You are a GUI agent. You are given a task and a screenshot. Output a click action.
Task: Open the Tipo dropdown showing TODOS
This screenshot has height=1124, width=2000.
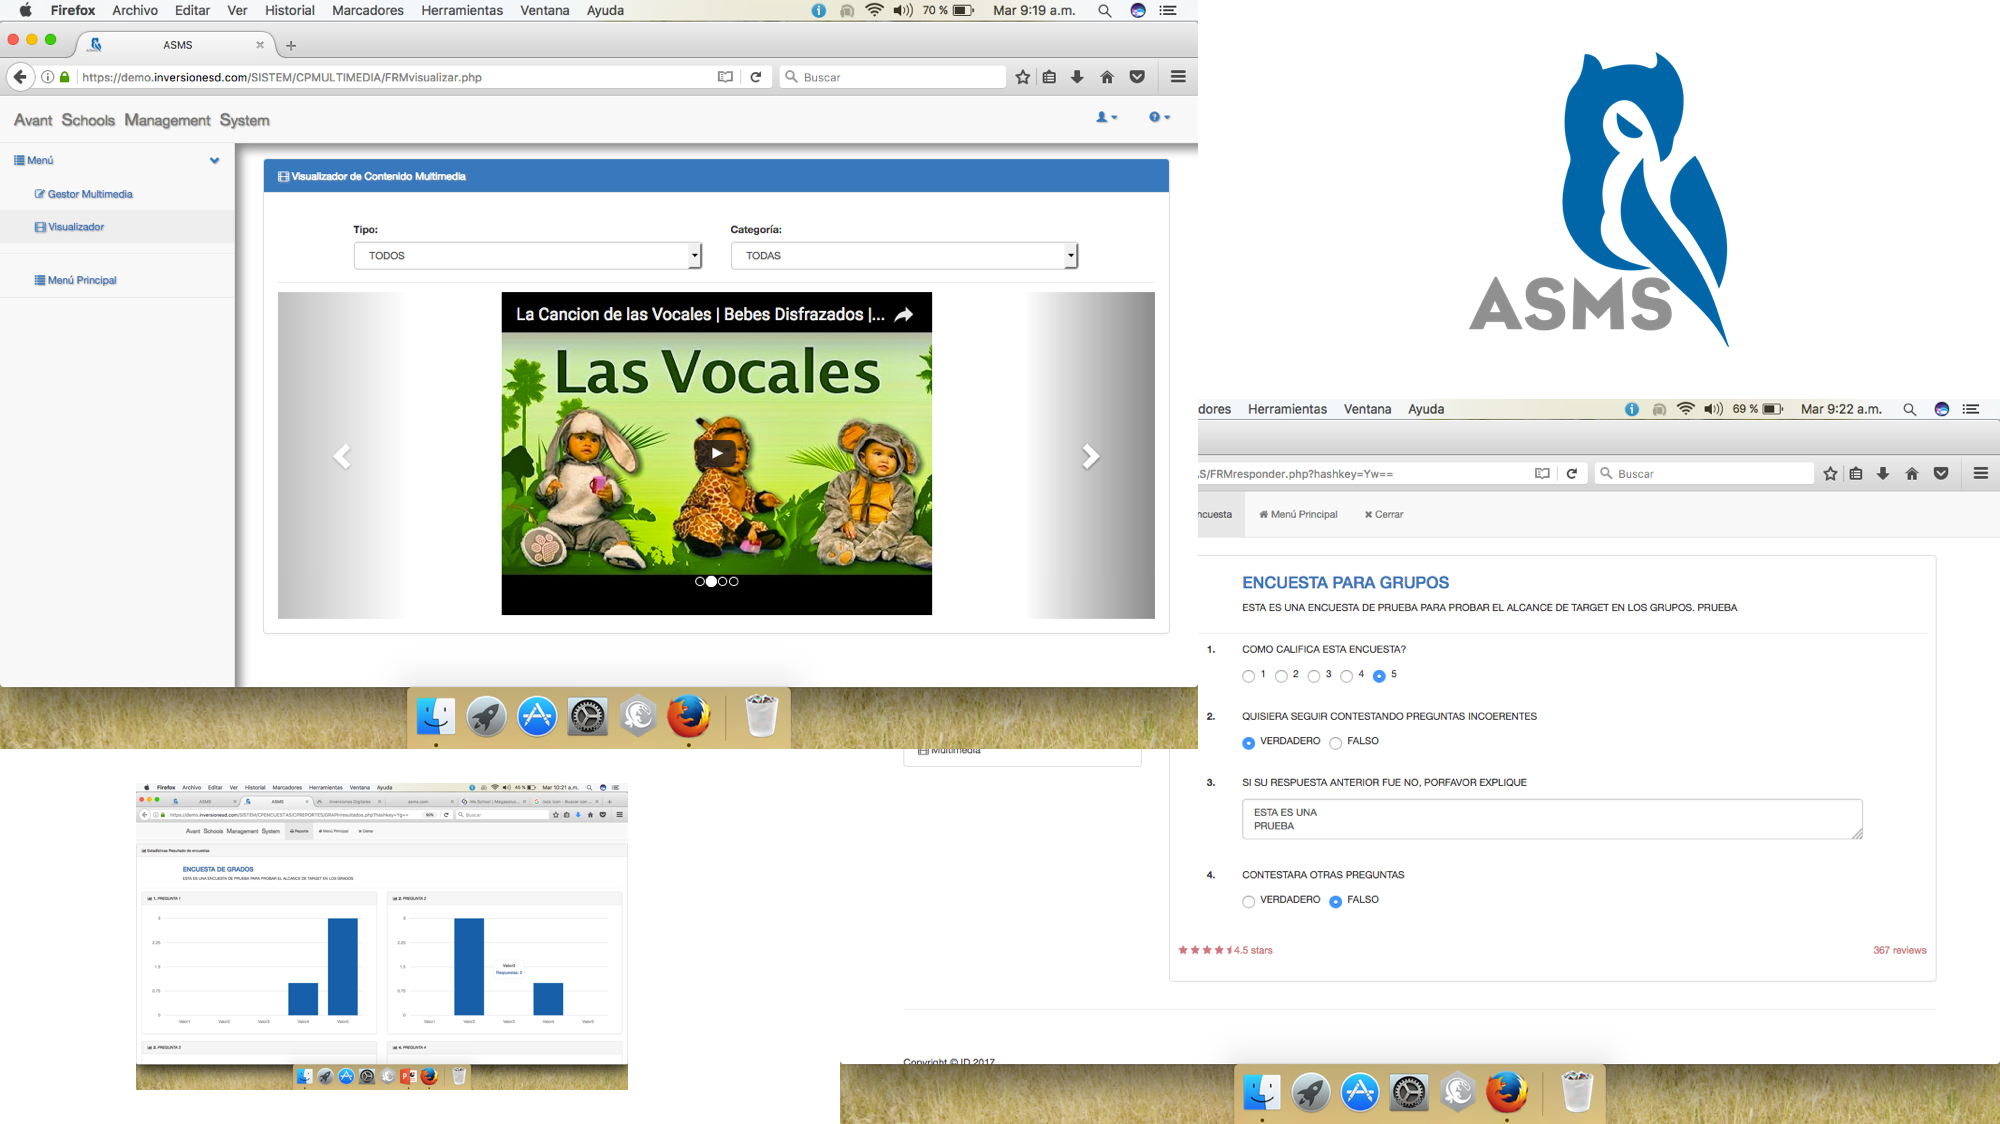pyautogui.click(x=527, y=256)
